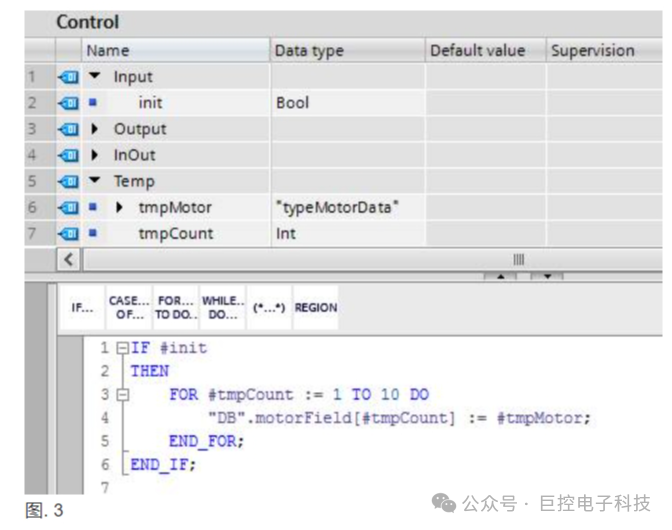Insert a (*...*) comment block
This screenshot has height=530, width=672.
point(269,307)
